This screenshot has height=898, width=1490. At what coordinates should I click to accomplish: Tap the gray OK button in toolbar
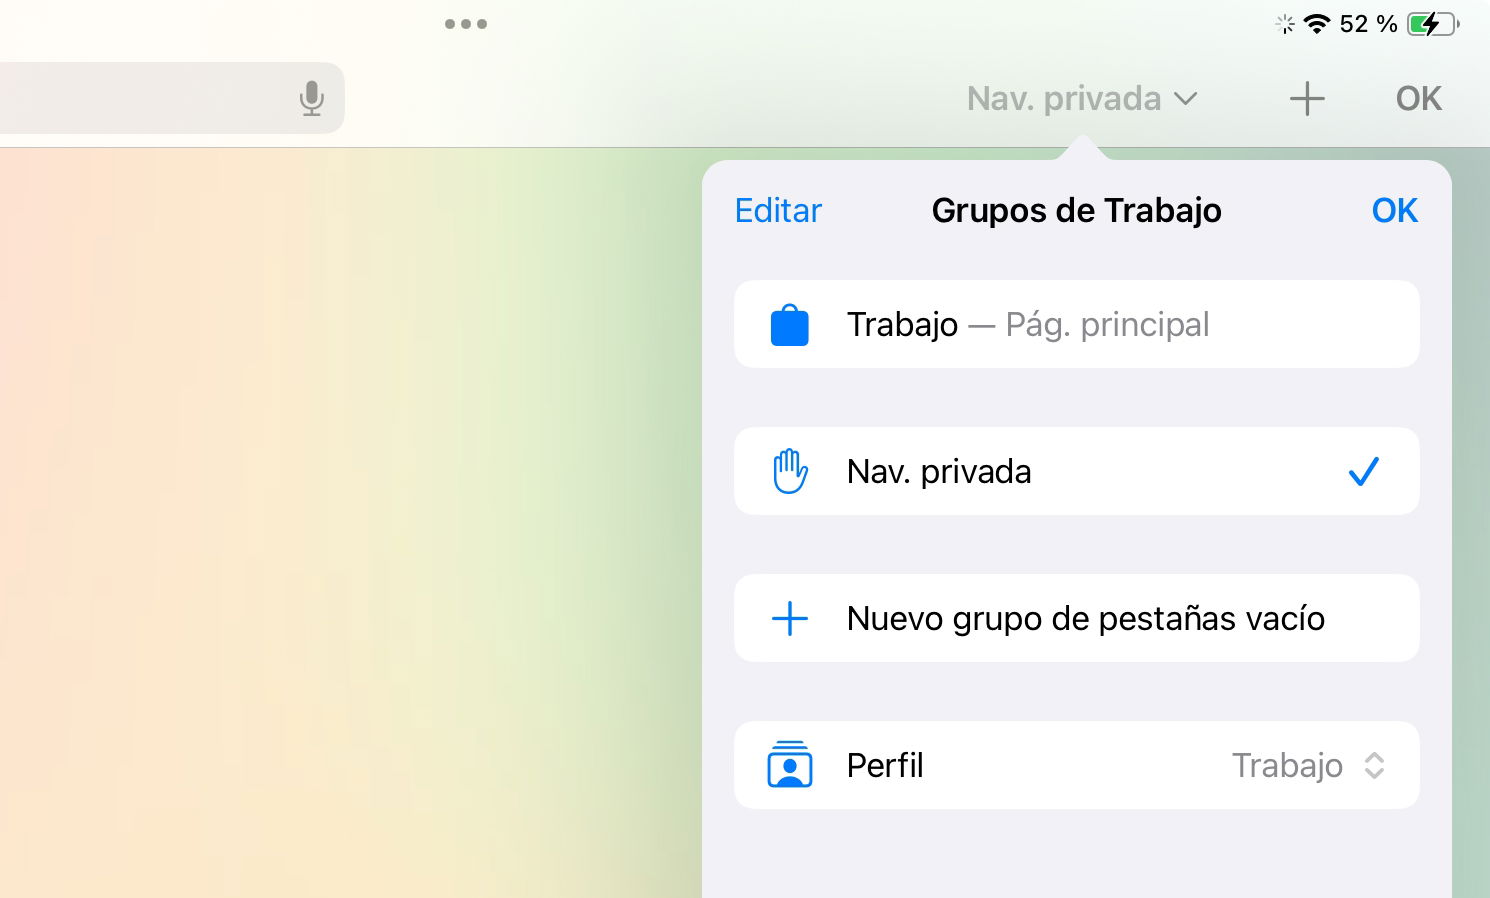pos(1418,98)
